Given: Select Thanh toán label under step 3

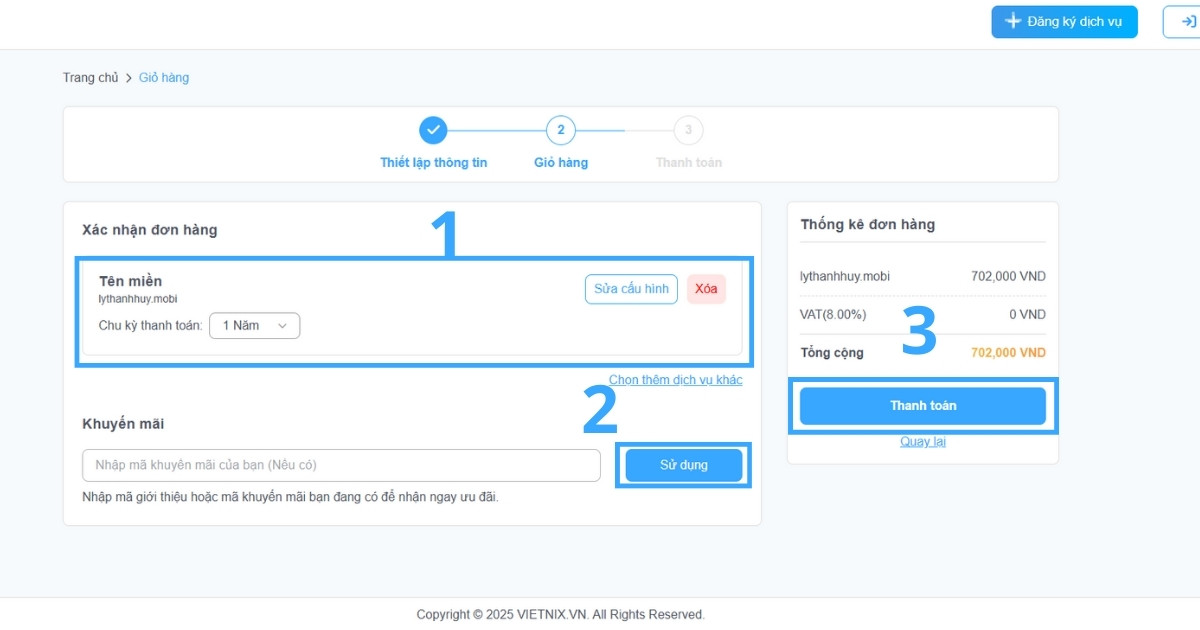Looking at the screenshot, I should point(688,162).
